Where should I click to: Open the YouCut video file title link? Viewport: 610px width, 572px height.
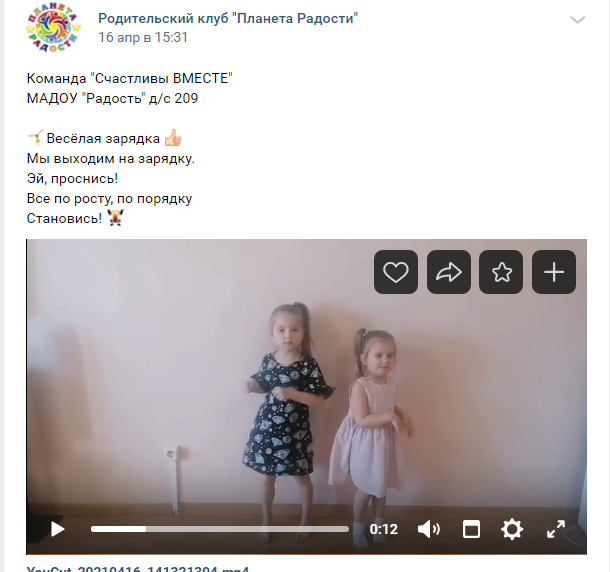[138, 568]
